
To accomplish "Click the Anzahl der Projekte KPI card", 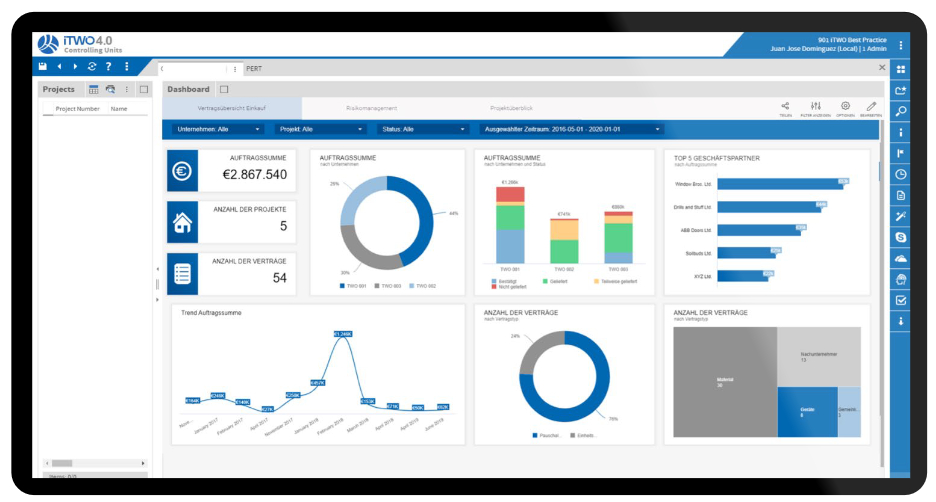I will click(232, 222).
